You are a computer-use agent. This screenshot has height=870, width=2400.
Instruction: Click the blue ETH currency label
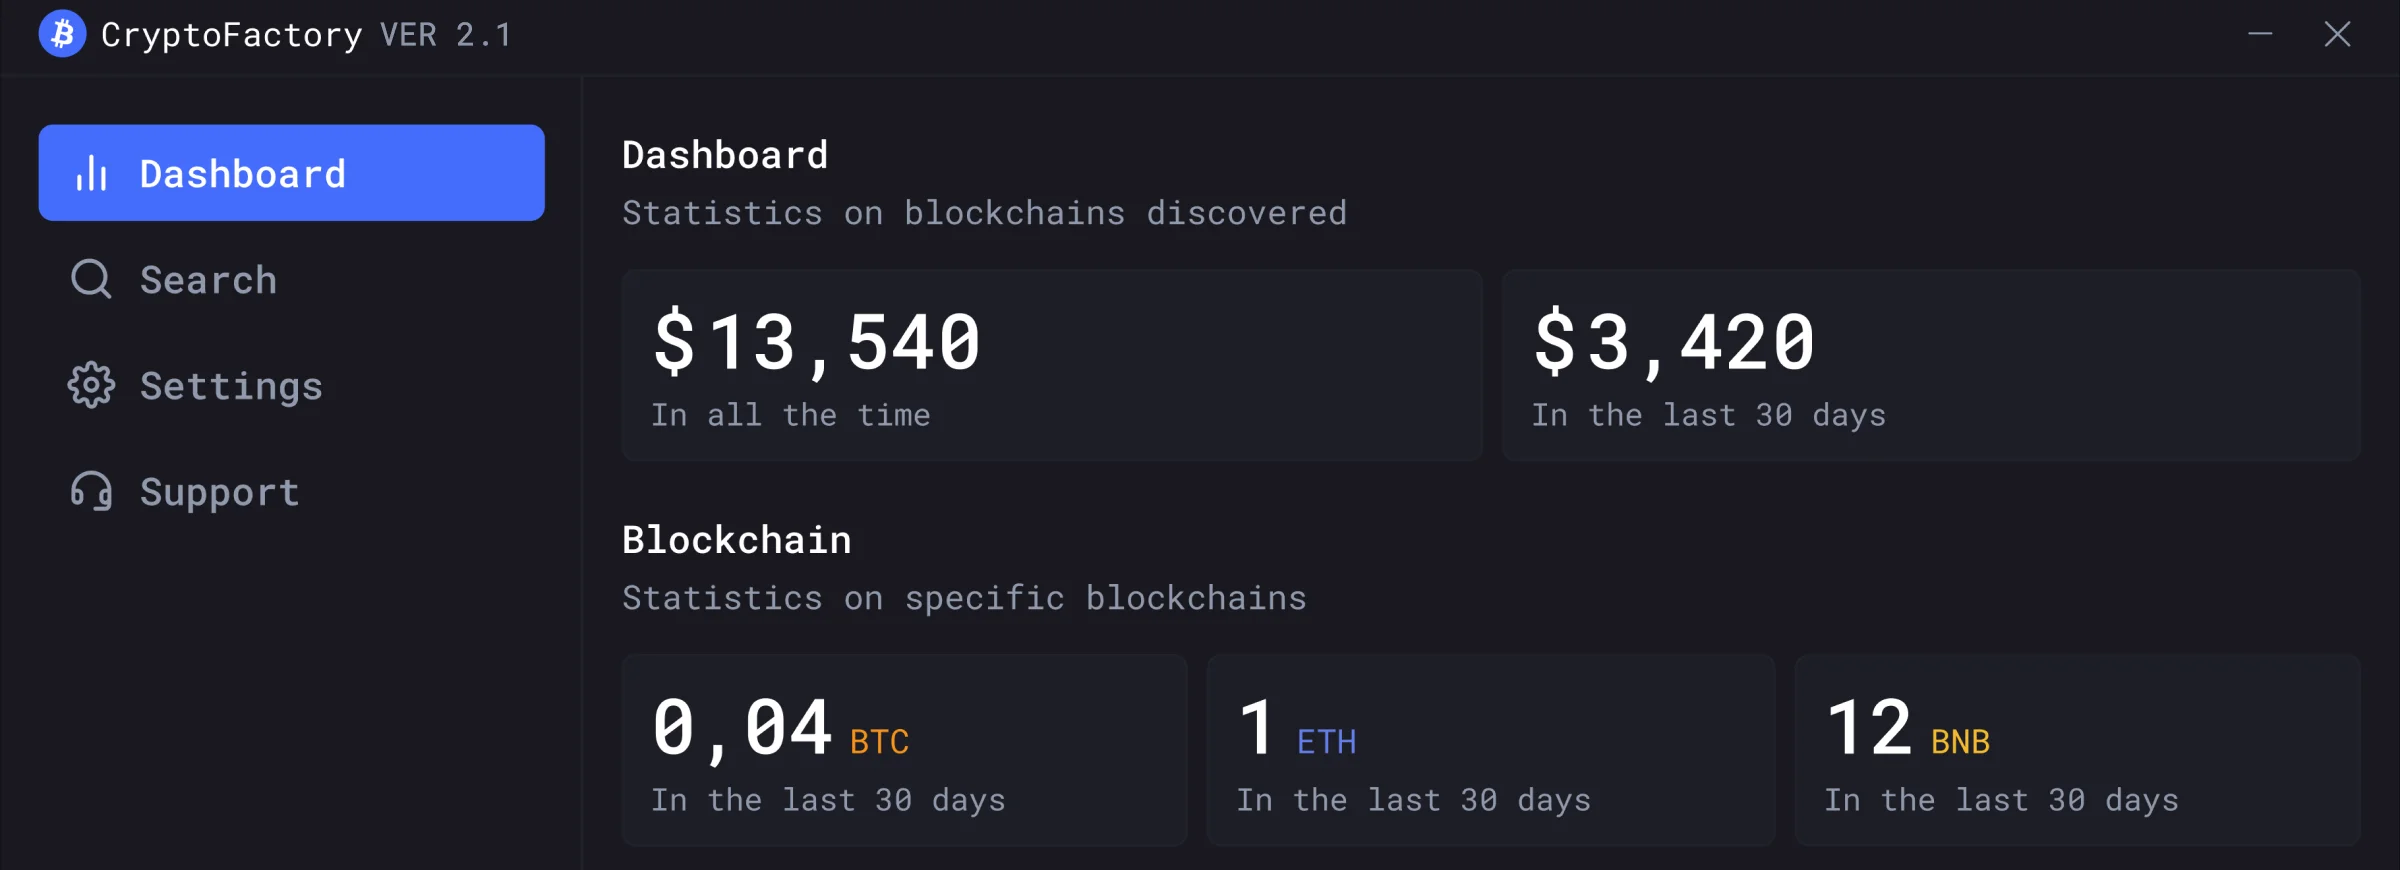pos(1327,741)
